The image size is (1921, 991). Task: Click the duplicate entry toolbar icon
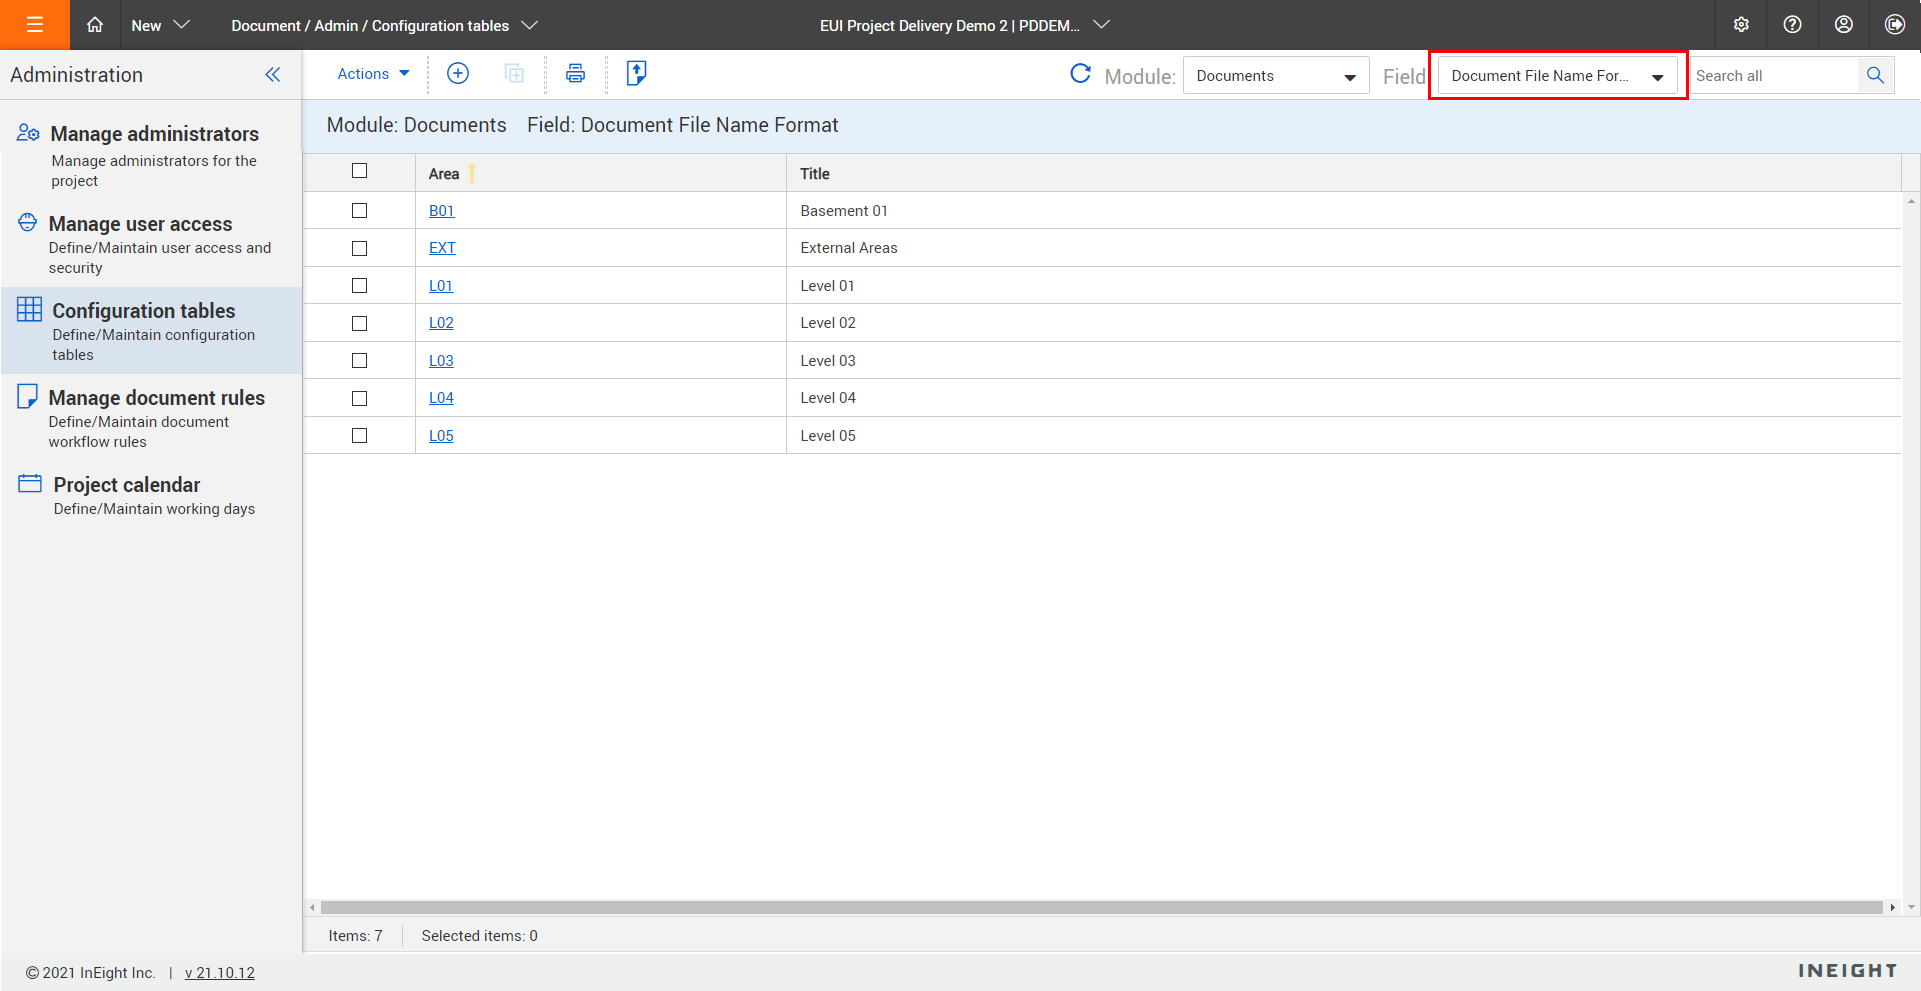[x=514, y=73]
